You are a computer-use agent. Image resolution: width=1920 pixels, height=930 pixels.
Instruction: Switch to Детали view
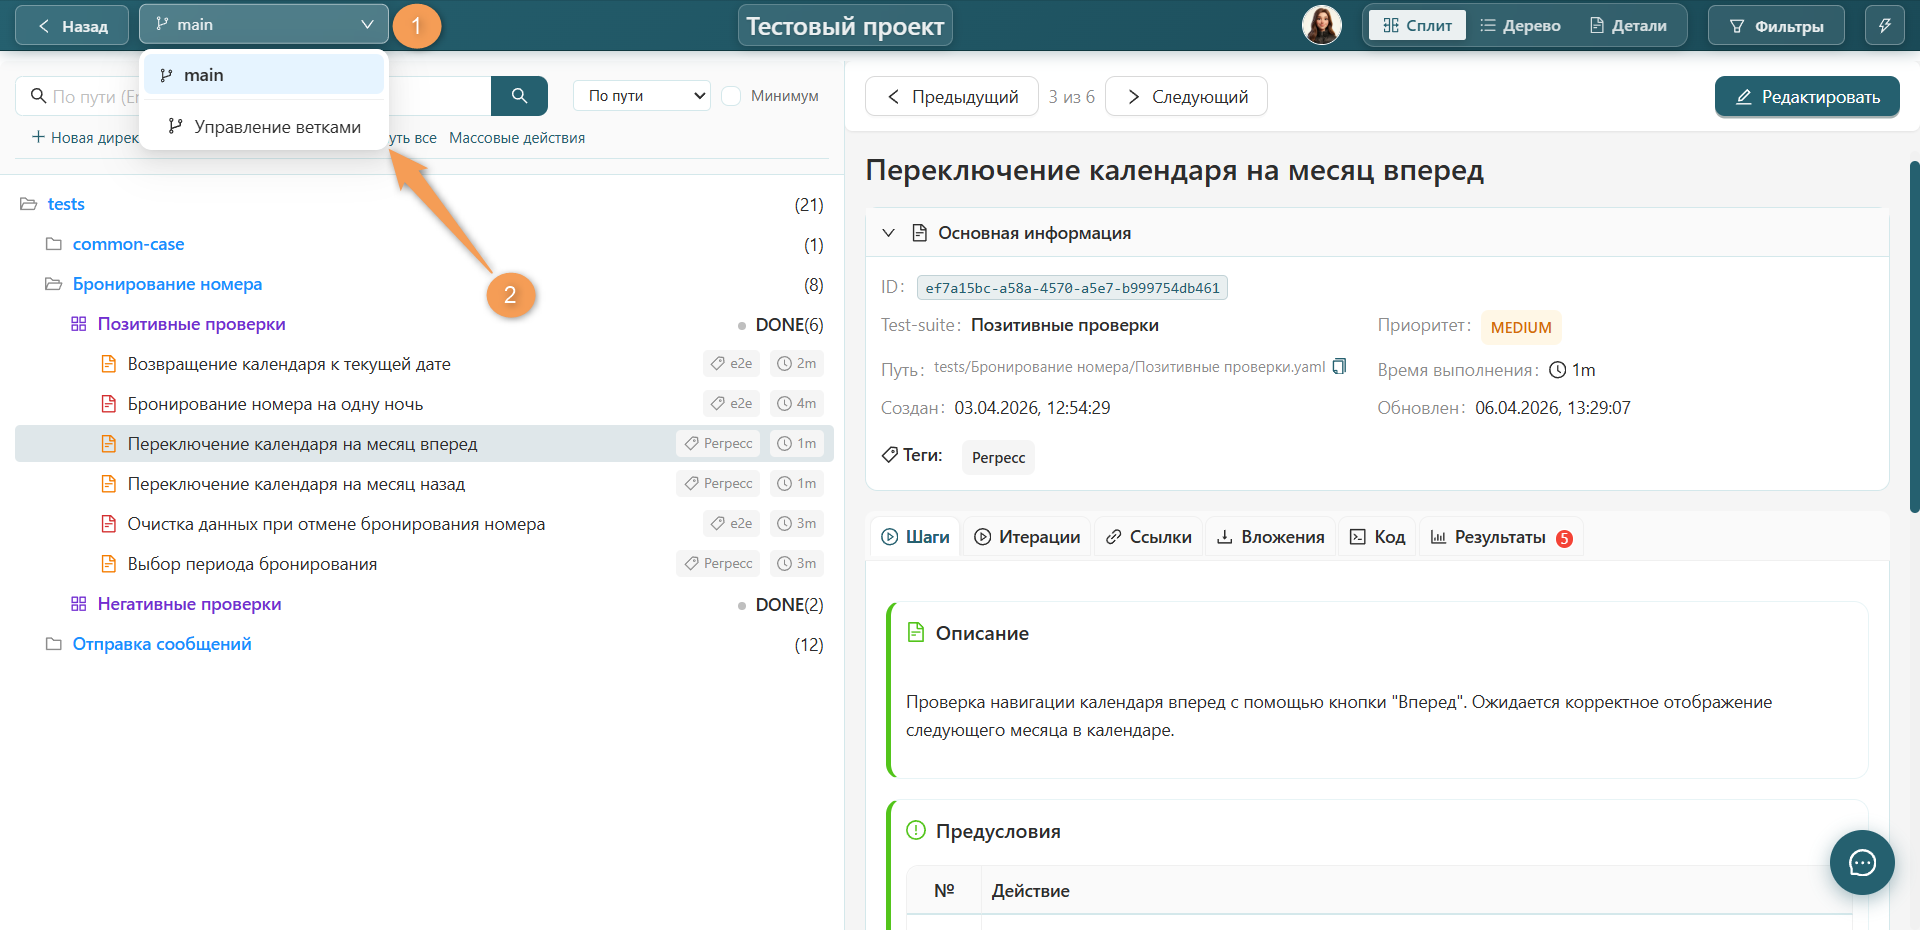click(x=1628, y=25)
